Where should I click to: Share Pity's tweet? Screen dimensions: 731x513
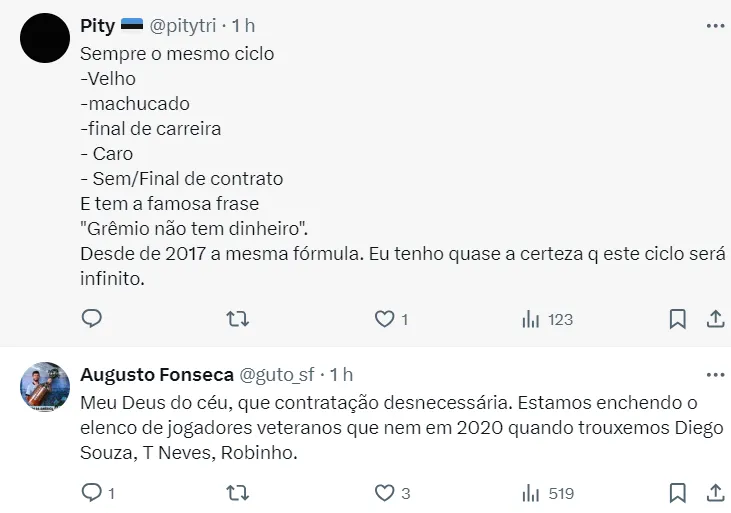[715, 319]
